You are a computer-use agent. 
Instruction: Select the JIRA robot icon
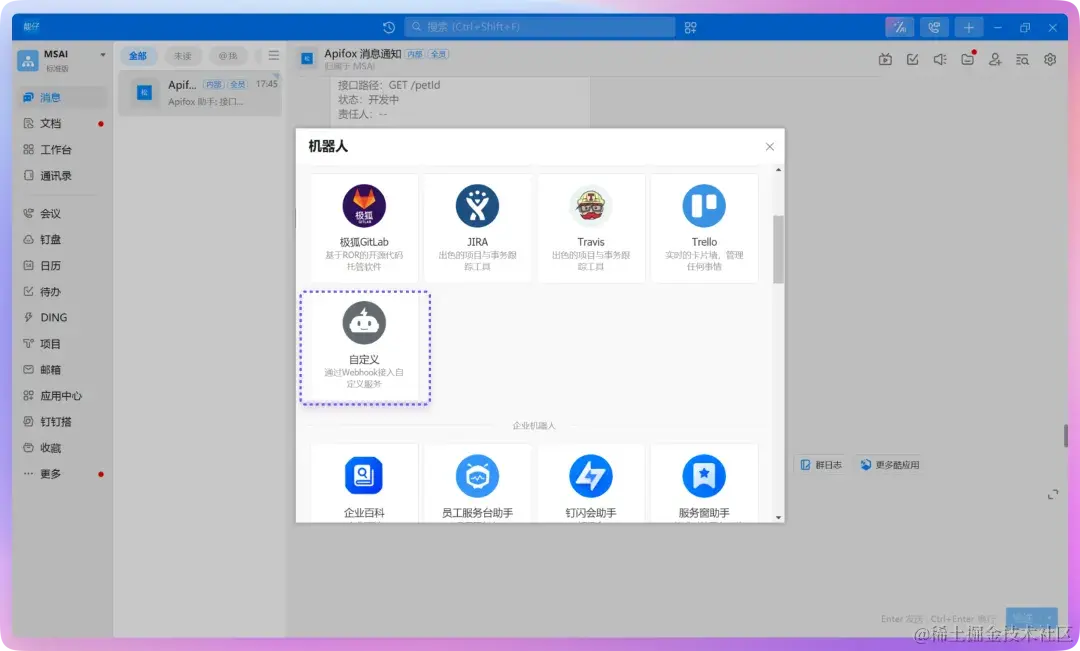click(x=477, y=206)
